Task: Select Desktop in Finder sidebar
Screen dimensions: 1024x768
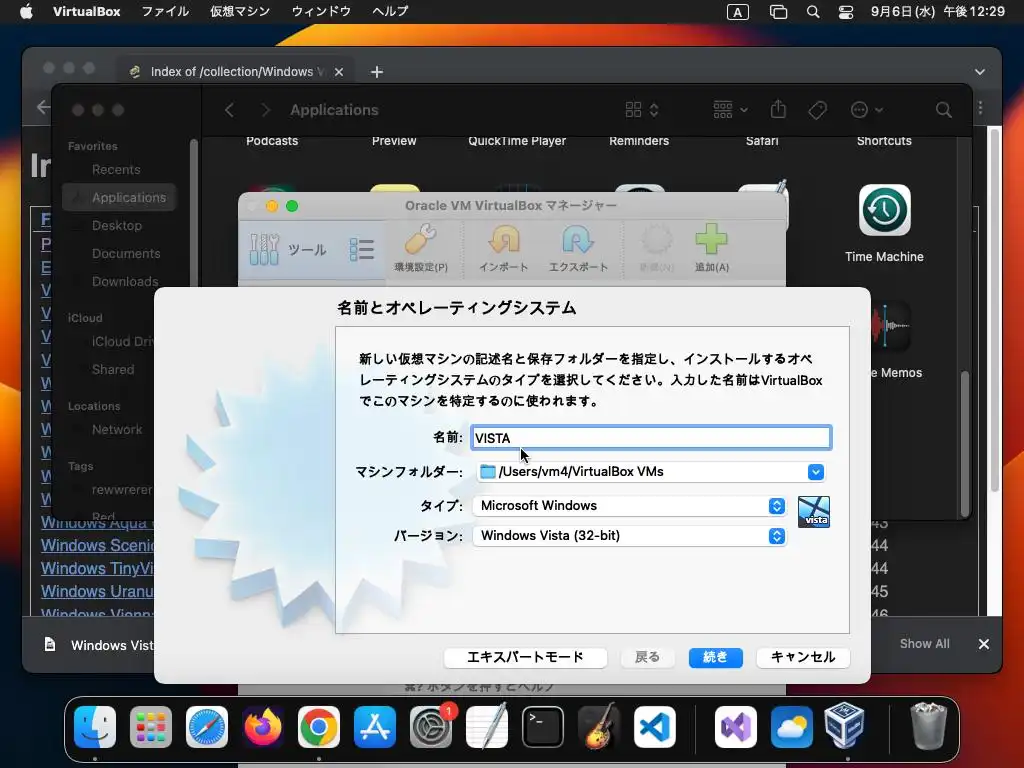Action: click(x=117, y=225)
